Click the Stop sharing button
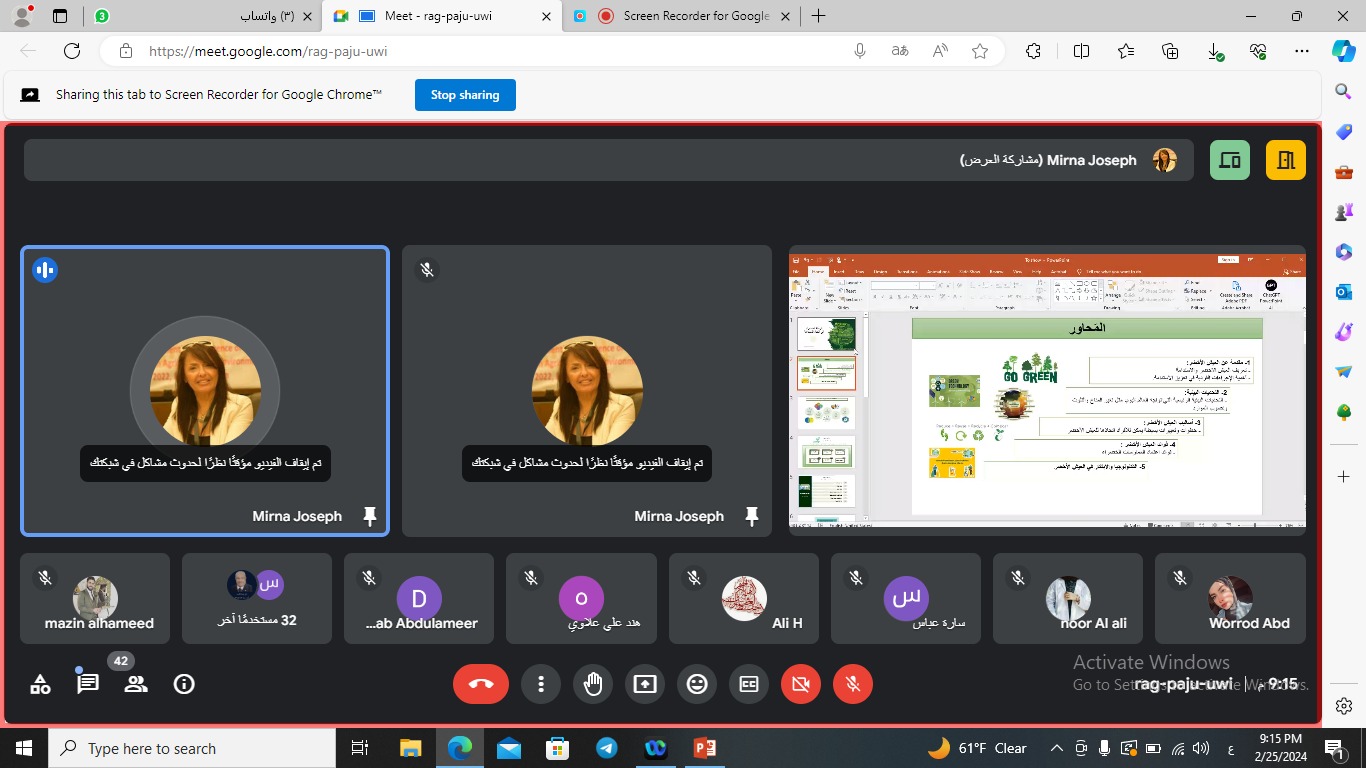The image size is (1366, 768). (465, 95)
